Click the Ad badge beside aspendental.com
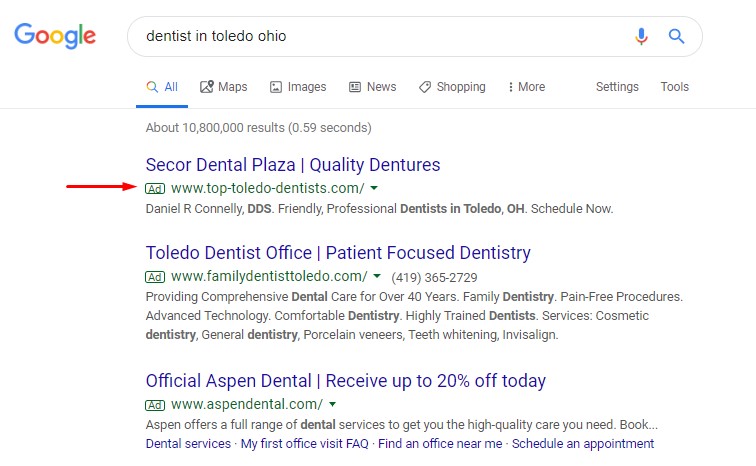 (155, 405)
